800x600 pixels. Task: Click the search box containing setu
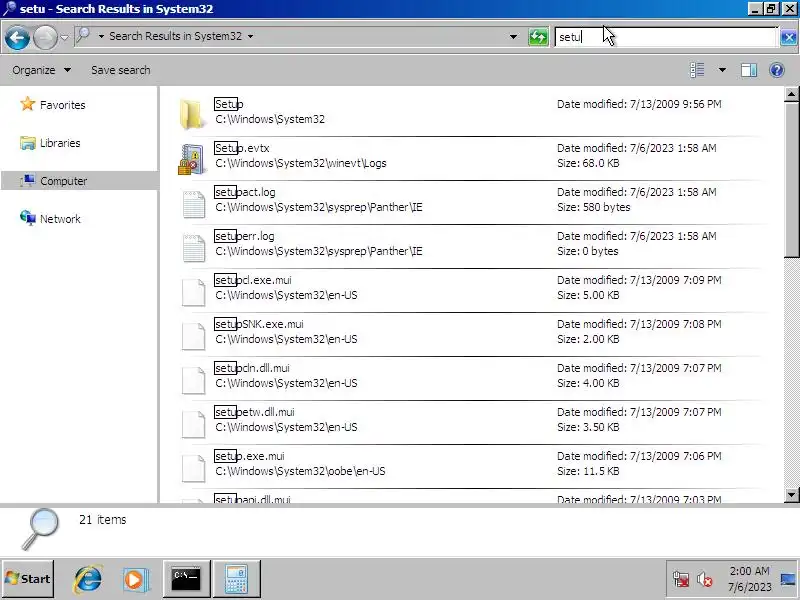(x=666, y=37)
